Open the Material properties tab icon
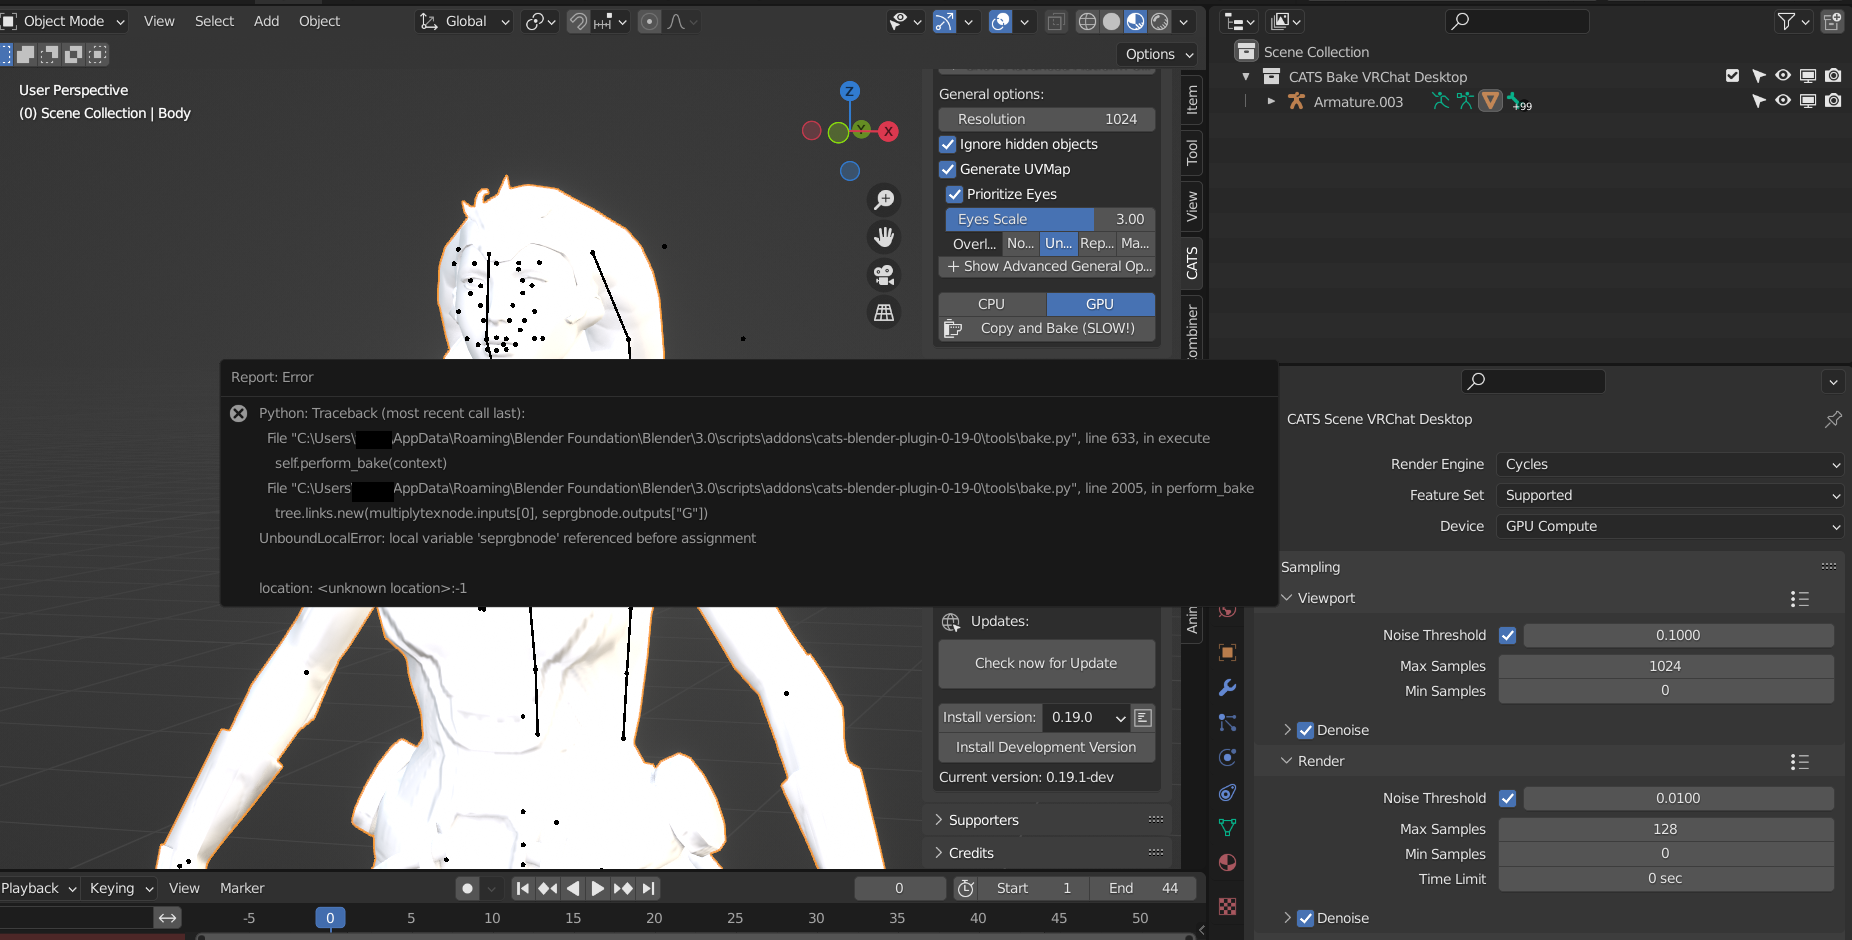1852x940 pixels. (x=1227, y=862)
